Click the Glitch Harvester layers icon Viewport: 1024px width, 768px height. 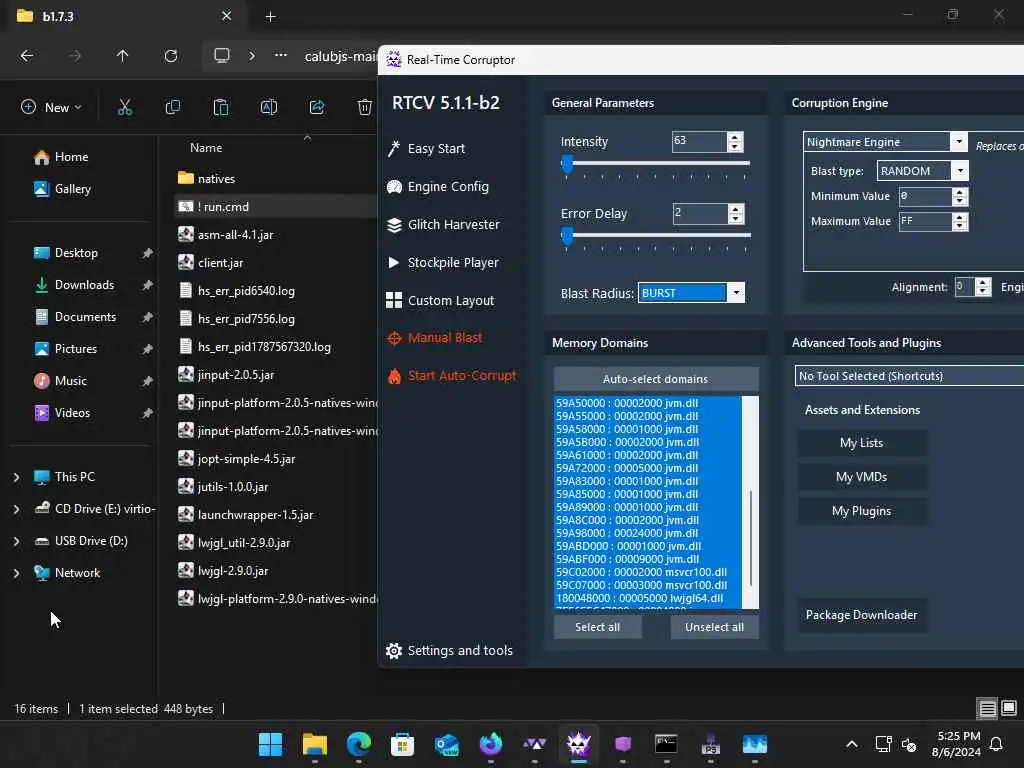(394, 225)
